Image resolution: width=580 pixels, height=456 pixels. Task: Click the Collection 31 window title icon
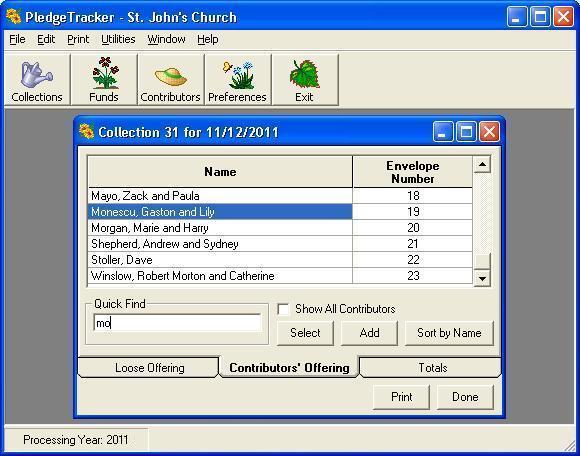[x=87, y=132]
